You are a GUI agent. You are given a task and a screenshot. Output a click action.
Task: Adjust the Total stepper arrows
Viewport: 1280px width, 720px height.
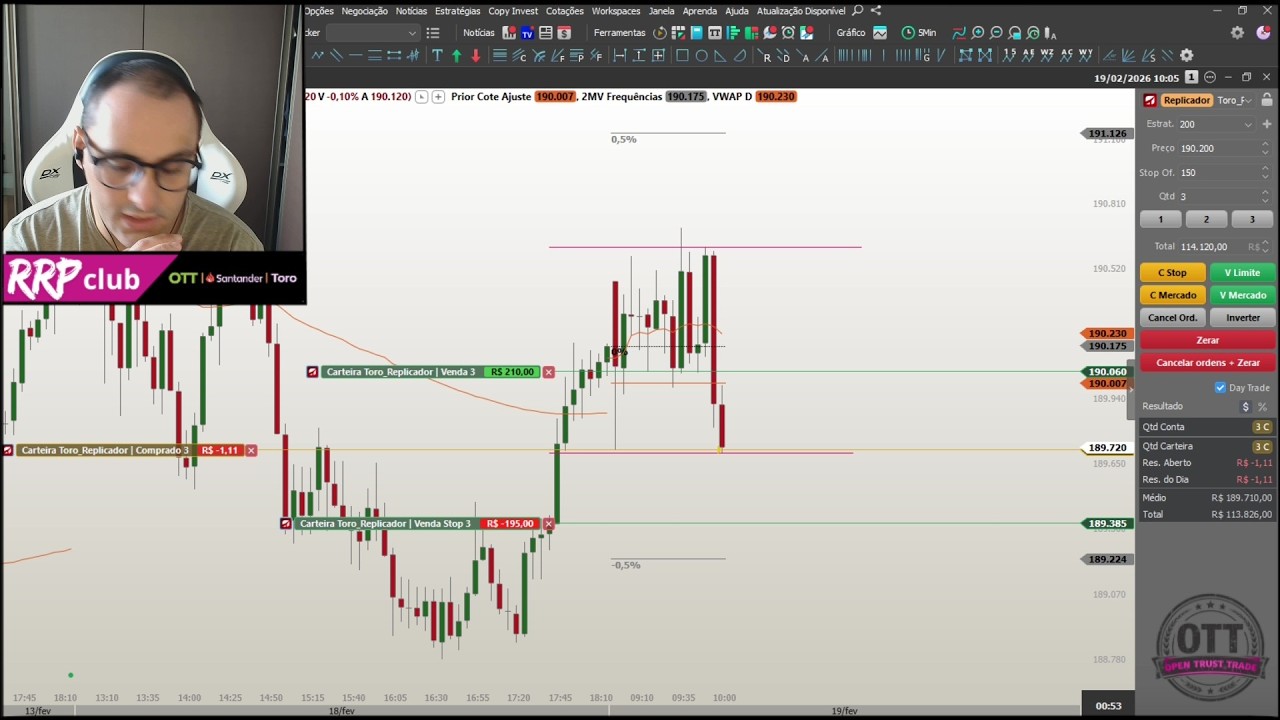tap(1265, 246)
